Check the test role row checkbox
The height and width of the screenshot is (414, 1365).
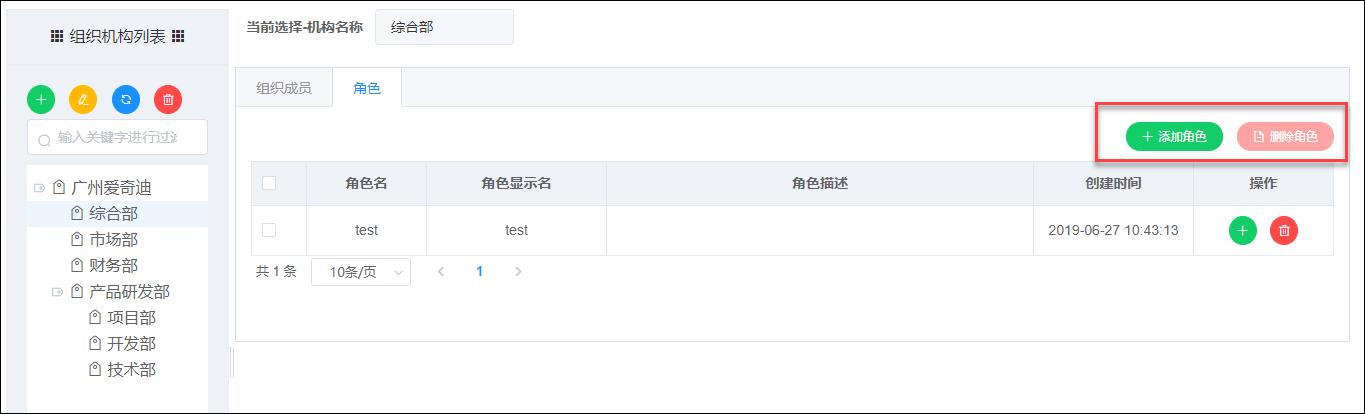[268, 230]
